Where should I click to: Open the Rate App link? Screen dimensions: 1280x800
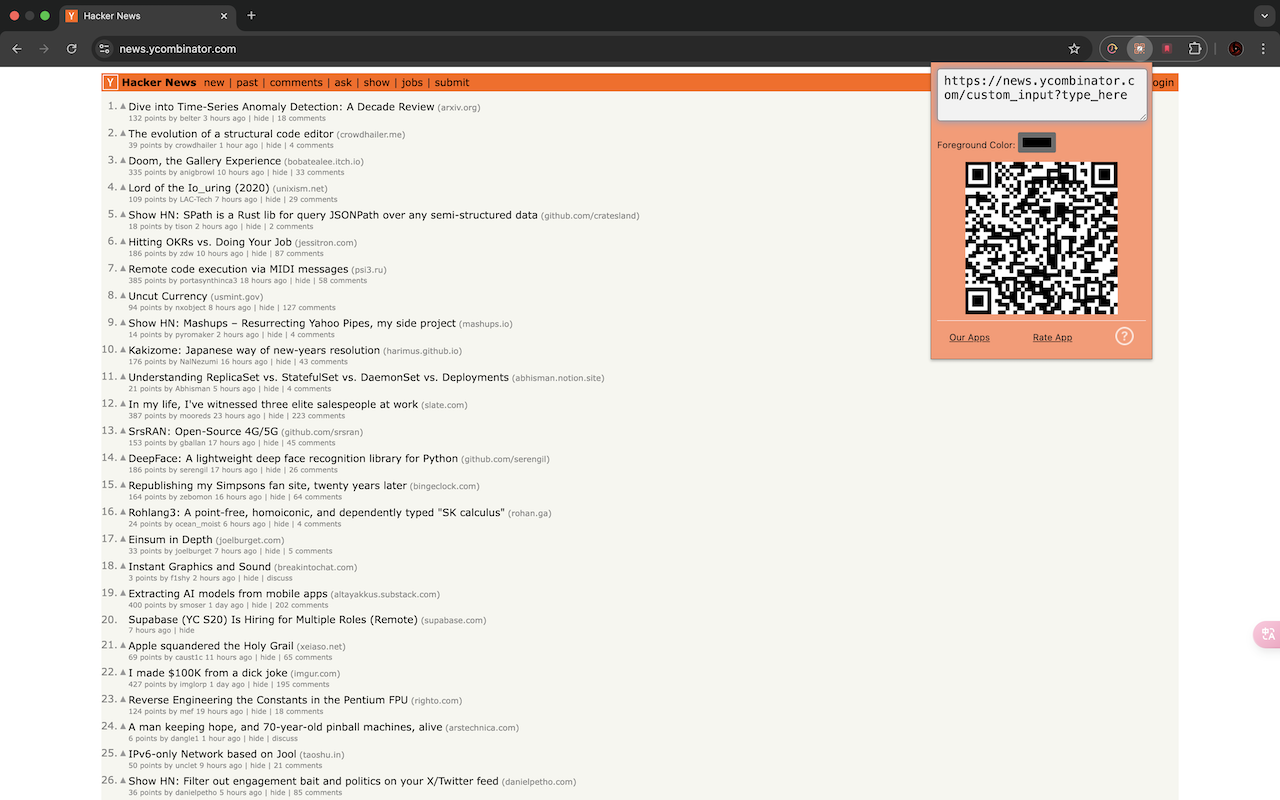click(1052, 338)
